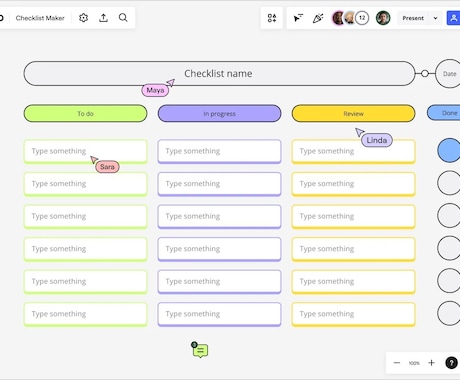Screen dimensions: 460x380
Task: Open the apps shapes icon
Action: tap(272, 18)
